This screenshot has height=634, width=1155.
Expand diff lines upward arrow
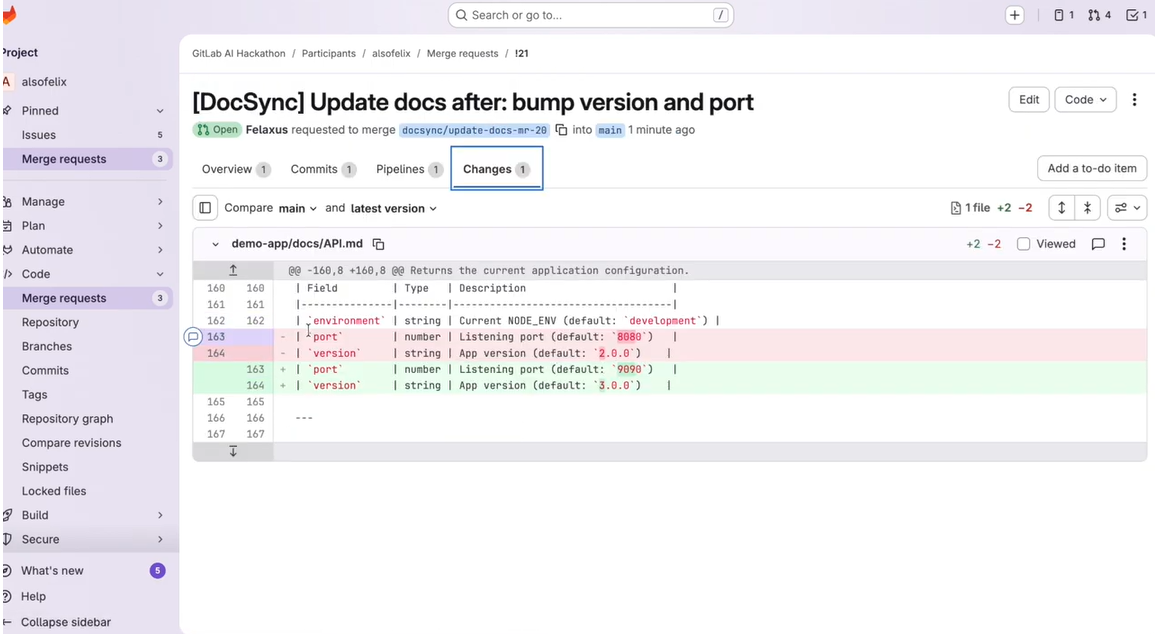click(x=233, y=270)
